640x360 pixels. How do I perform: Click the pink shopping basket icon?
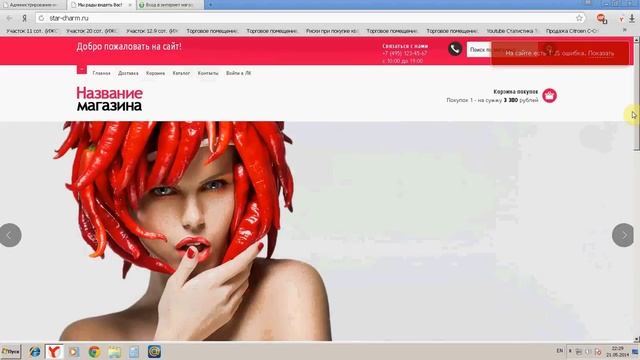pyautogui.click(x=549, y=96)
